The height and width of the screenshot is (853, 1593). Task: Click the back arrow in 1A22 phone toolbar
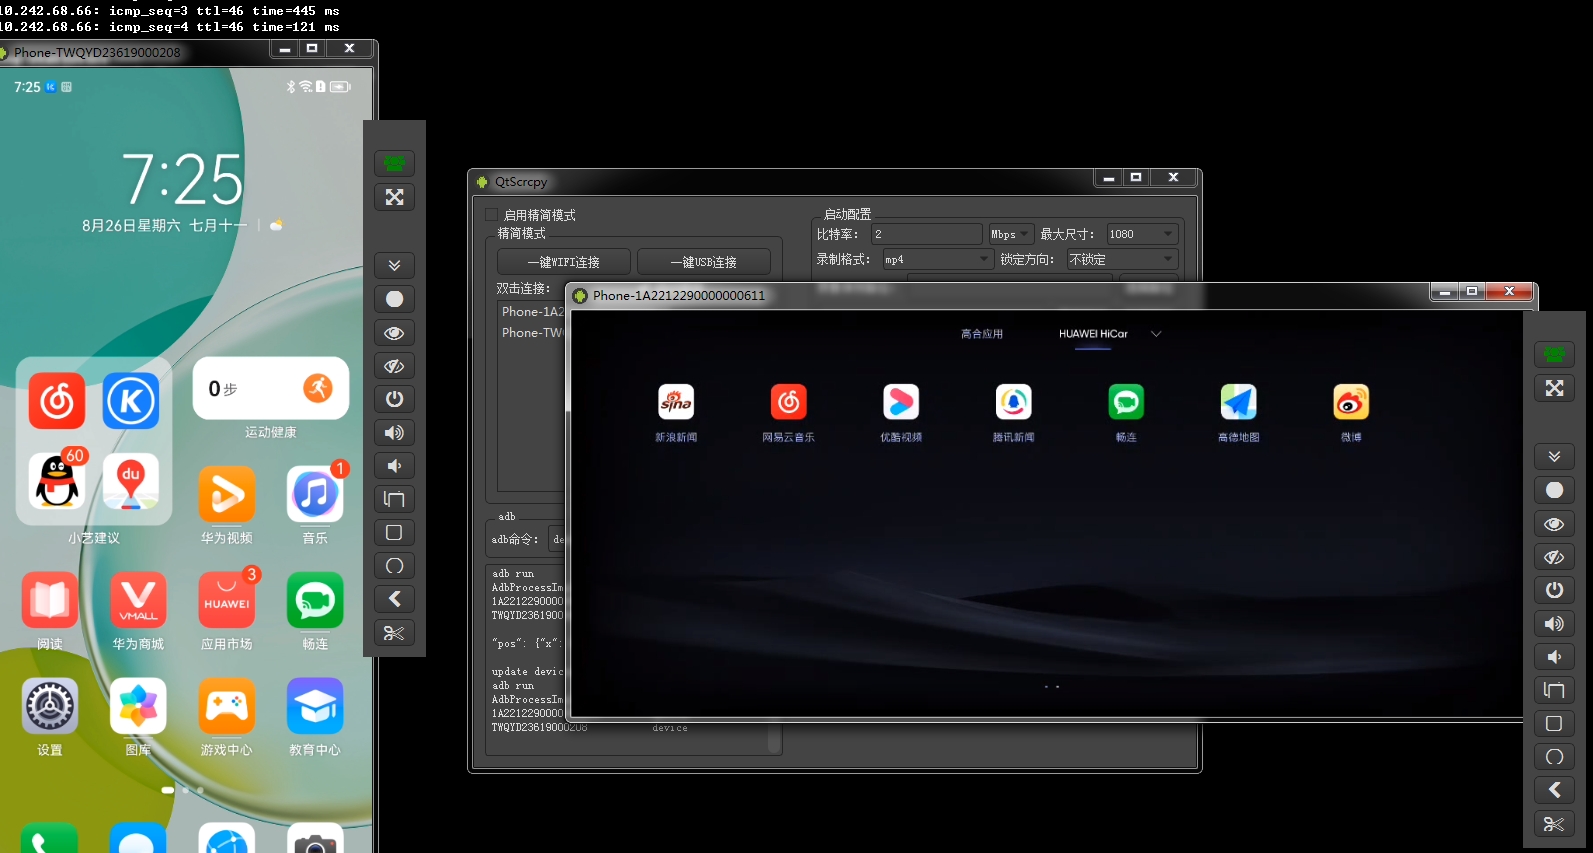[x=1554, y=790]
